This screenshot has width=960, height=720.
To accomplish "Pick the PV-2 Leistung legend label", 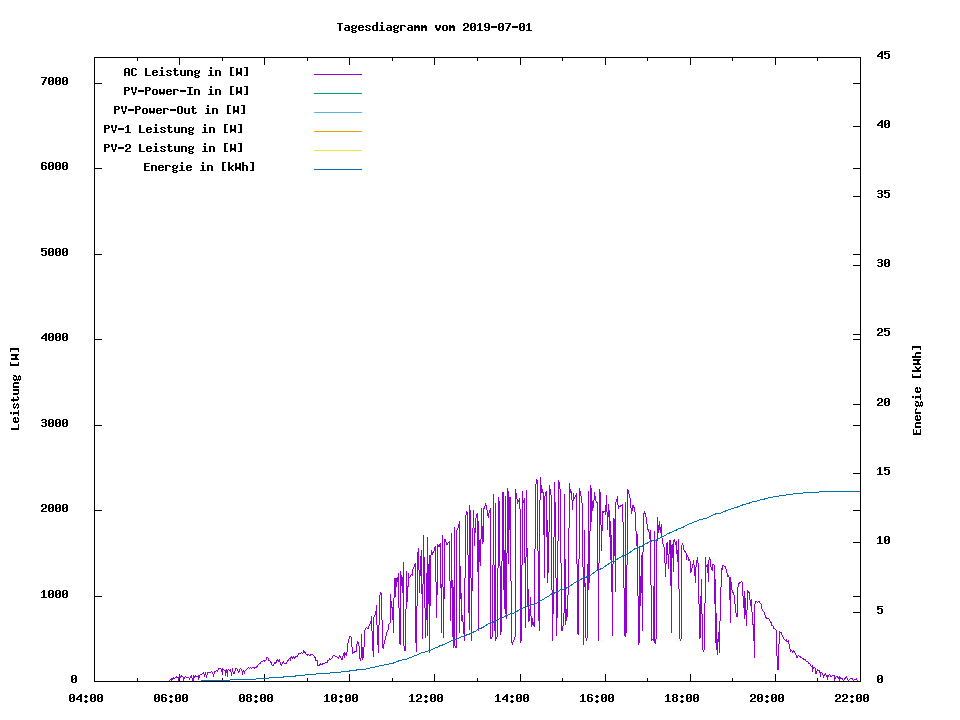I will tap(173, 148).
